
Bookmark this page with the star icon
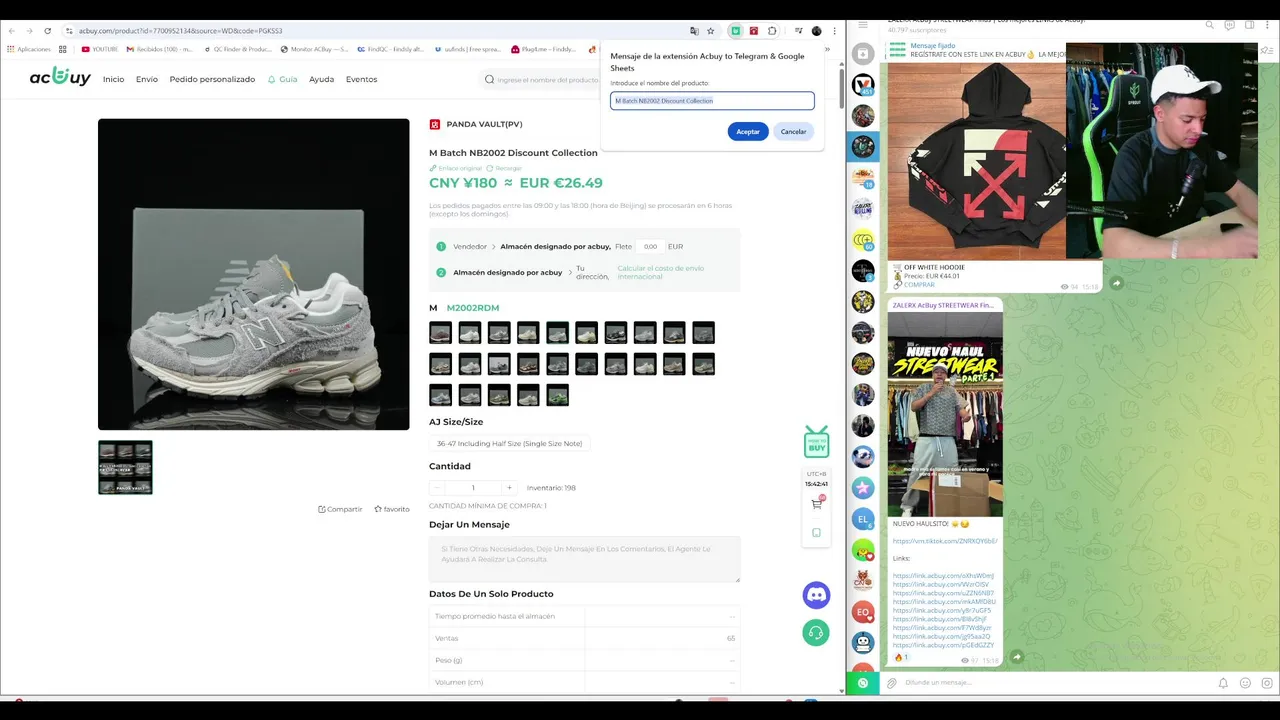click(711, 31)
